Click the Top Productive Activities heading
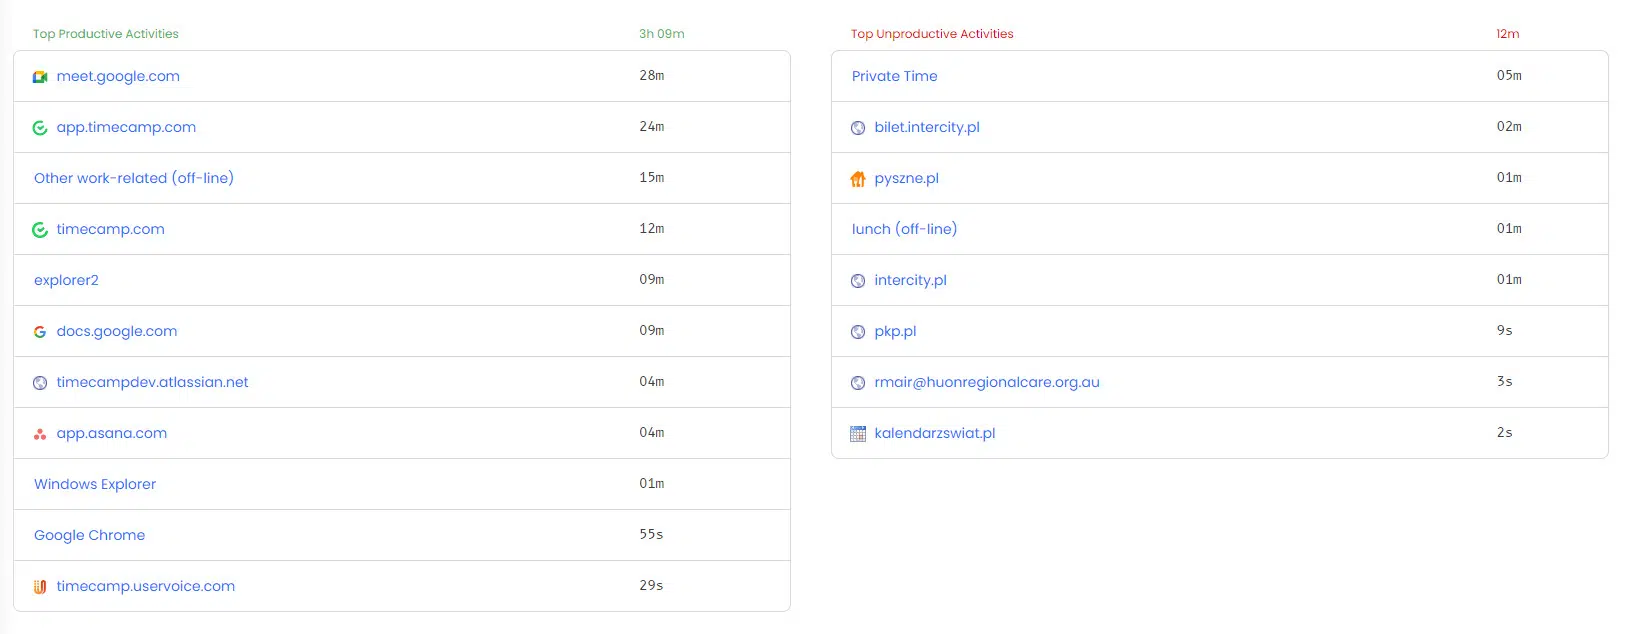 coord(106,34)
